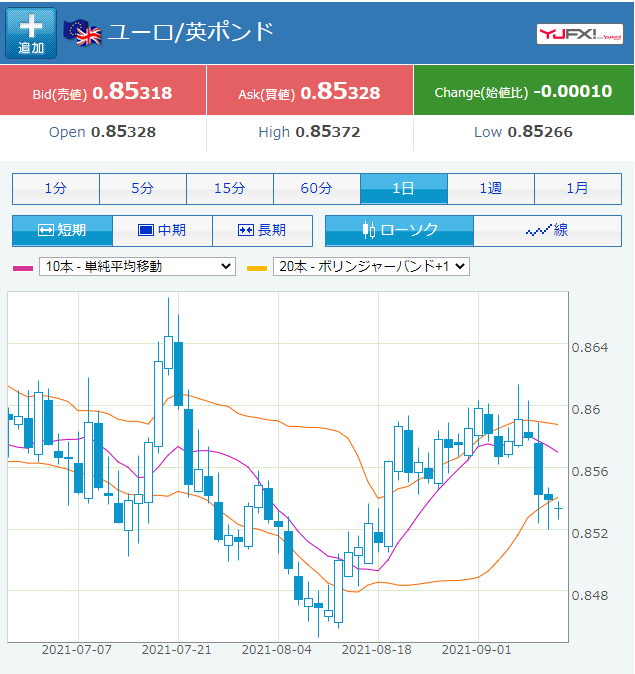Click the 2021-07-07 date axis label
The width and height of the screenshot is (635, 674).
tap(77, 649)
